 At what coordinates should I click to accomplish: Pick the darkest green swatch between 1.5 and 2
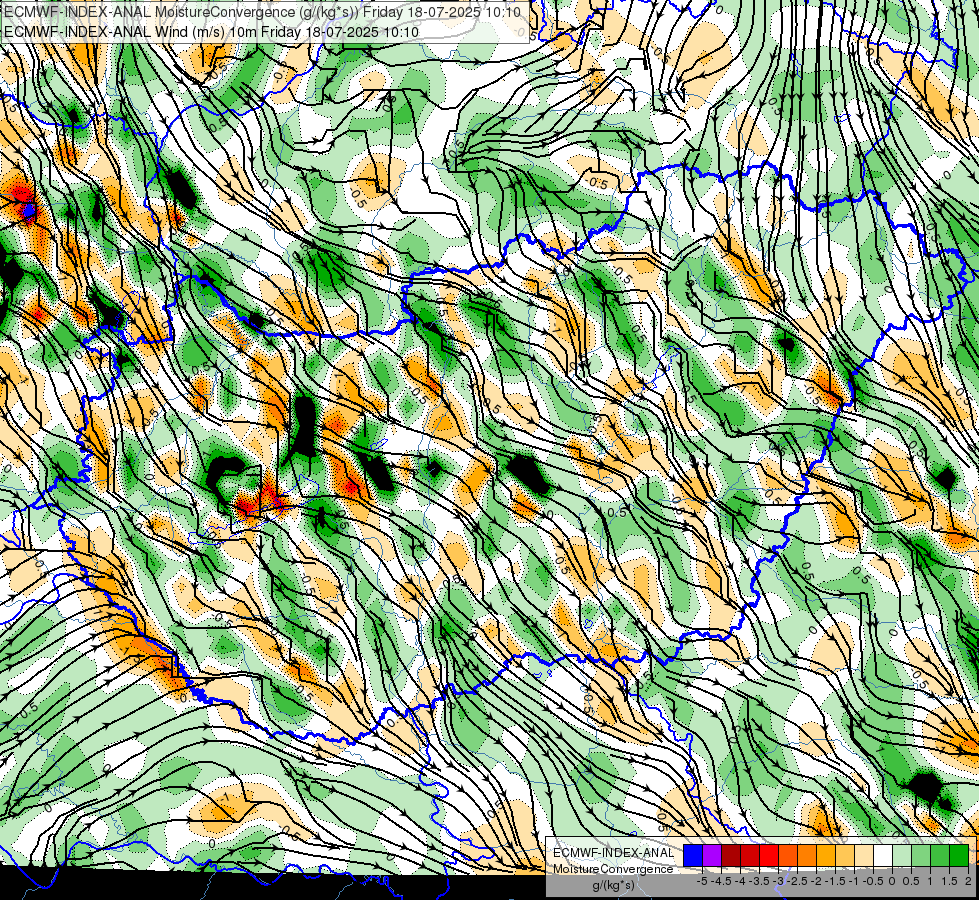pos(959,855)
